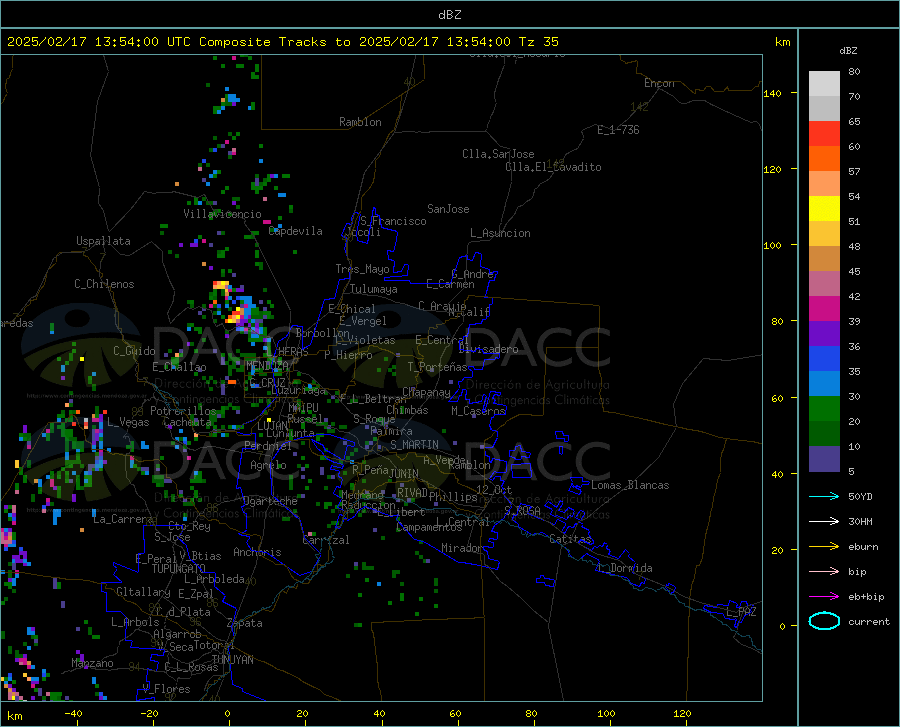The height and width of the screenshot is (727, 900).
Task: Click the 'Ramblon' label near the map top
Action: point(360,122)
